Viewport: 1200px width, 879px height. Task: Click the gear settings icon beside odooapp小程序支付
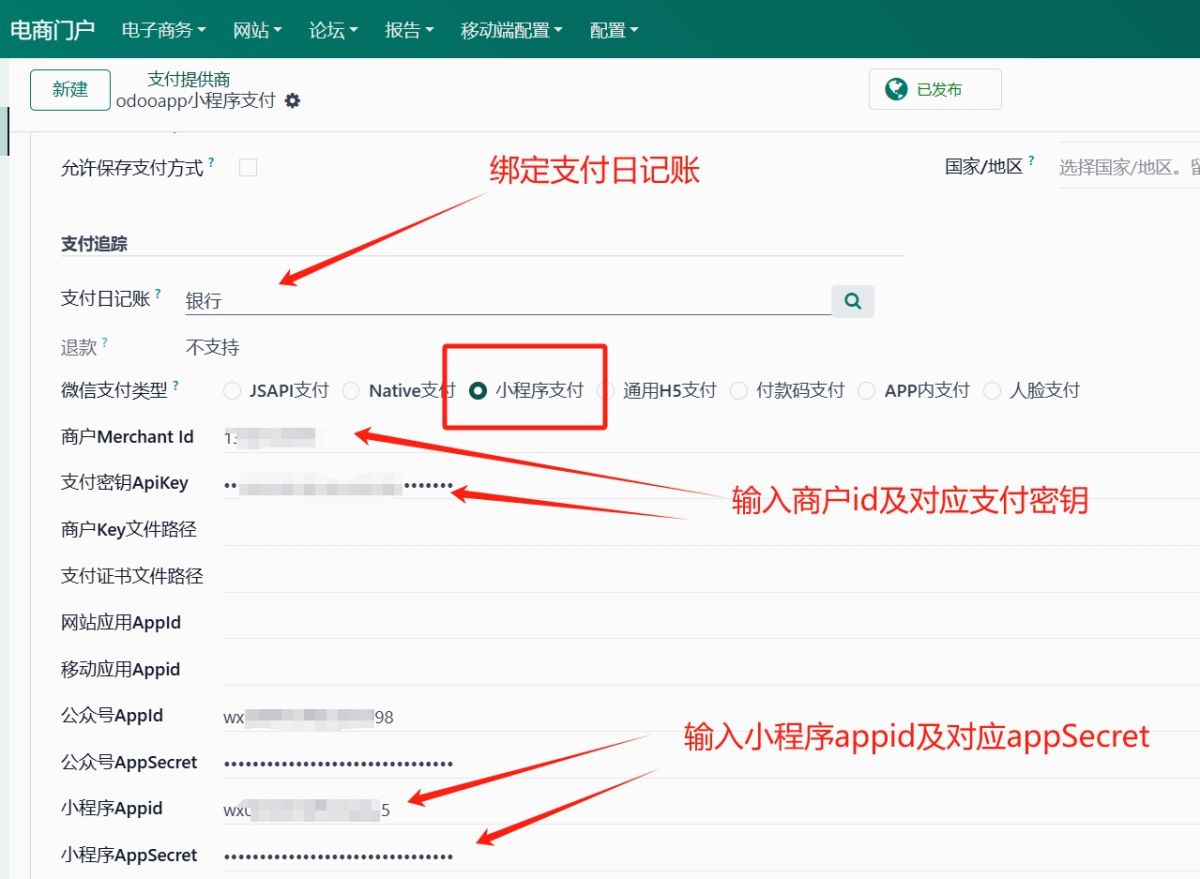click(292, 101)
